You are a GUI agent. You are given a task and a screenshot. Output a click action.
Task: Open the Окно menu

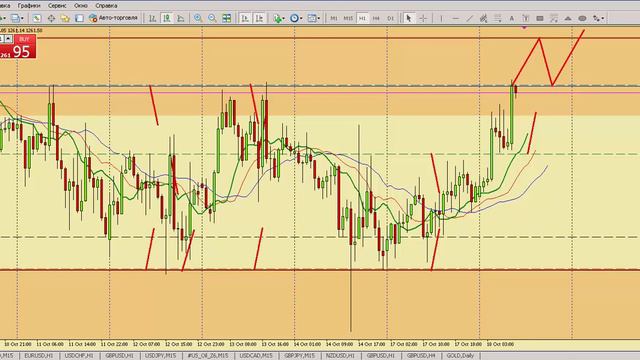(x=81, y=6)
